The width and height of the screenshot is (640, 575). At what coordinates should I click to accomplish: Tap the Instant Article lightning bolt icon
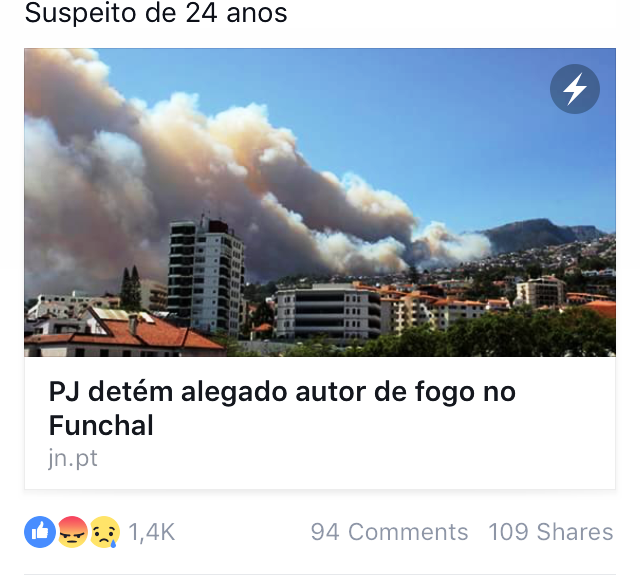coord(575,89)
